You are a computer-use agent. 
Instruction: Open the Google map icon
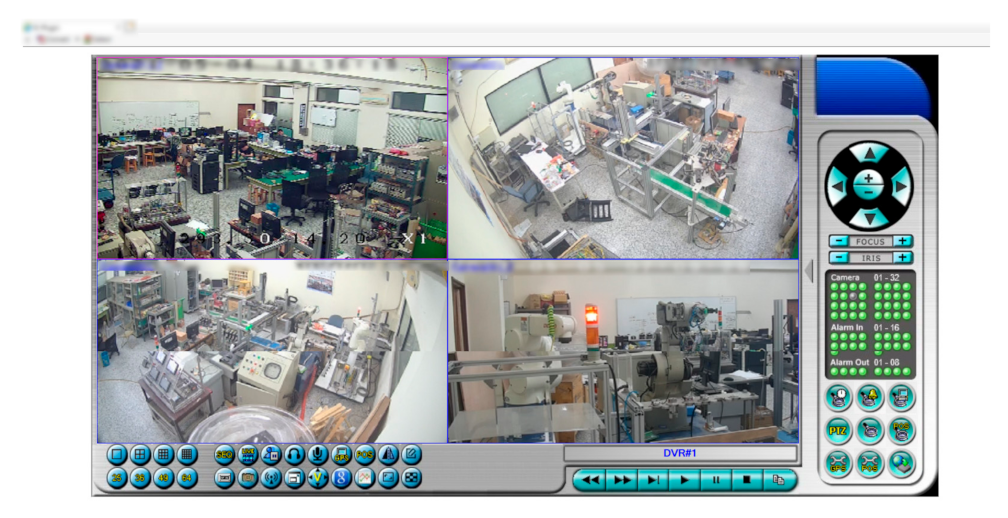341,478
